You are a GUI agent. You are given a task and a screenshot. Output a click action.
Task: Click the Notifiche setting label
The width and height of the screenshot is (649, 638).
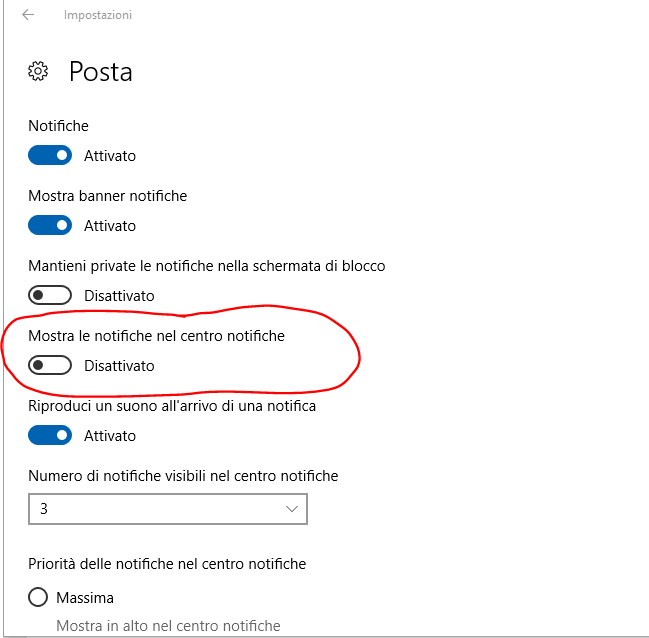pyautogui.click(x=58, y=126)
